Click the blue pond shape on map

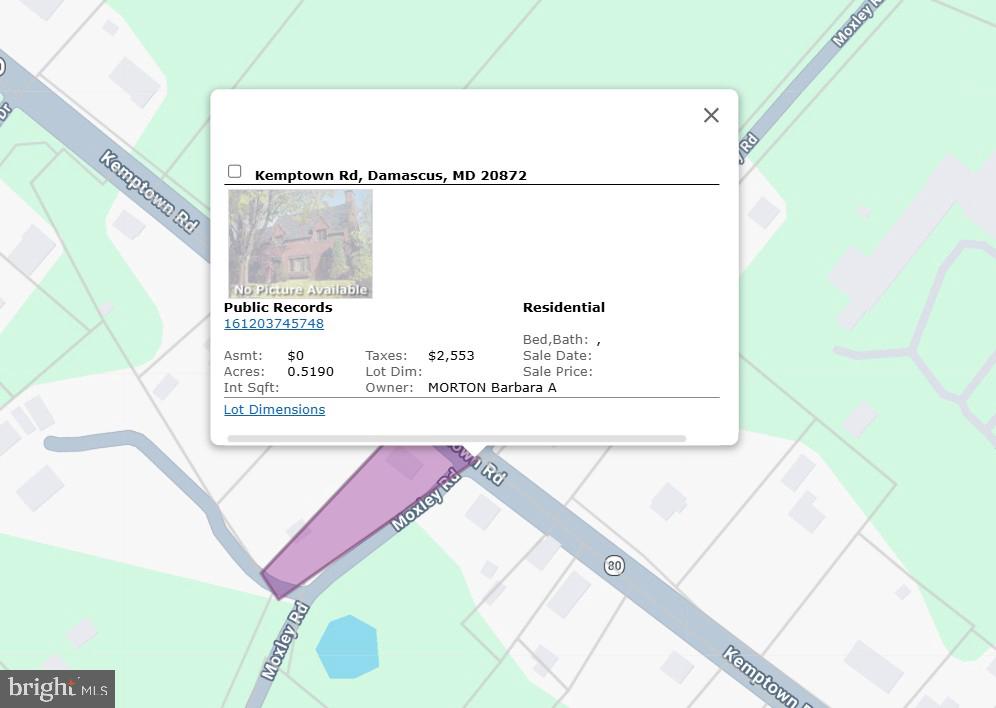coord(347,646)
